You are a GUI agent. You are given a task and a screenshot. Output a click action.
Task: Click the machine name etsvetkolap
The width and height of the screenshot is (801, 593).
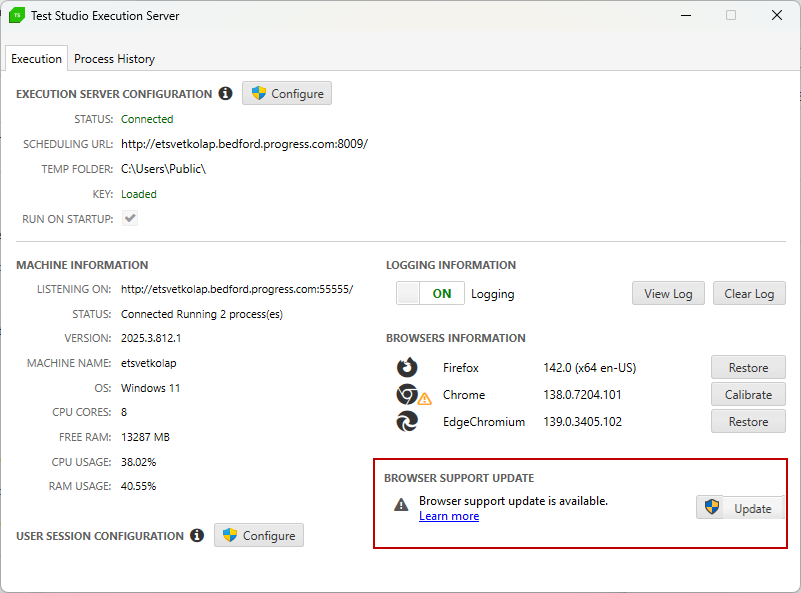tap(149, 363)
